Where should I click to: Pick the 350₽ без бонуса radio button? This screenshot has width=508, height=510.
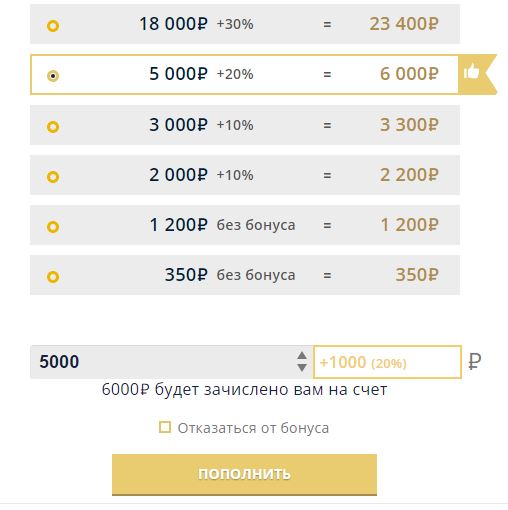(x=53, y=277)
